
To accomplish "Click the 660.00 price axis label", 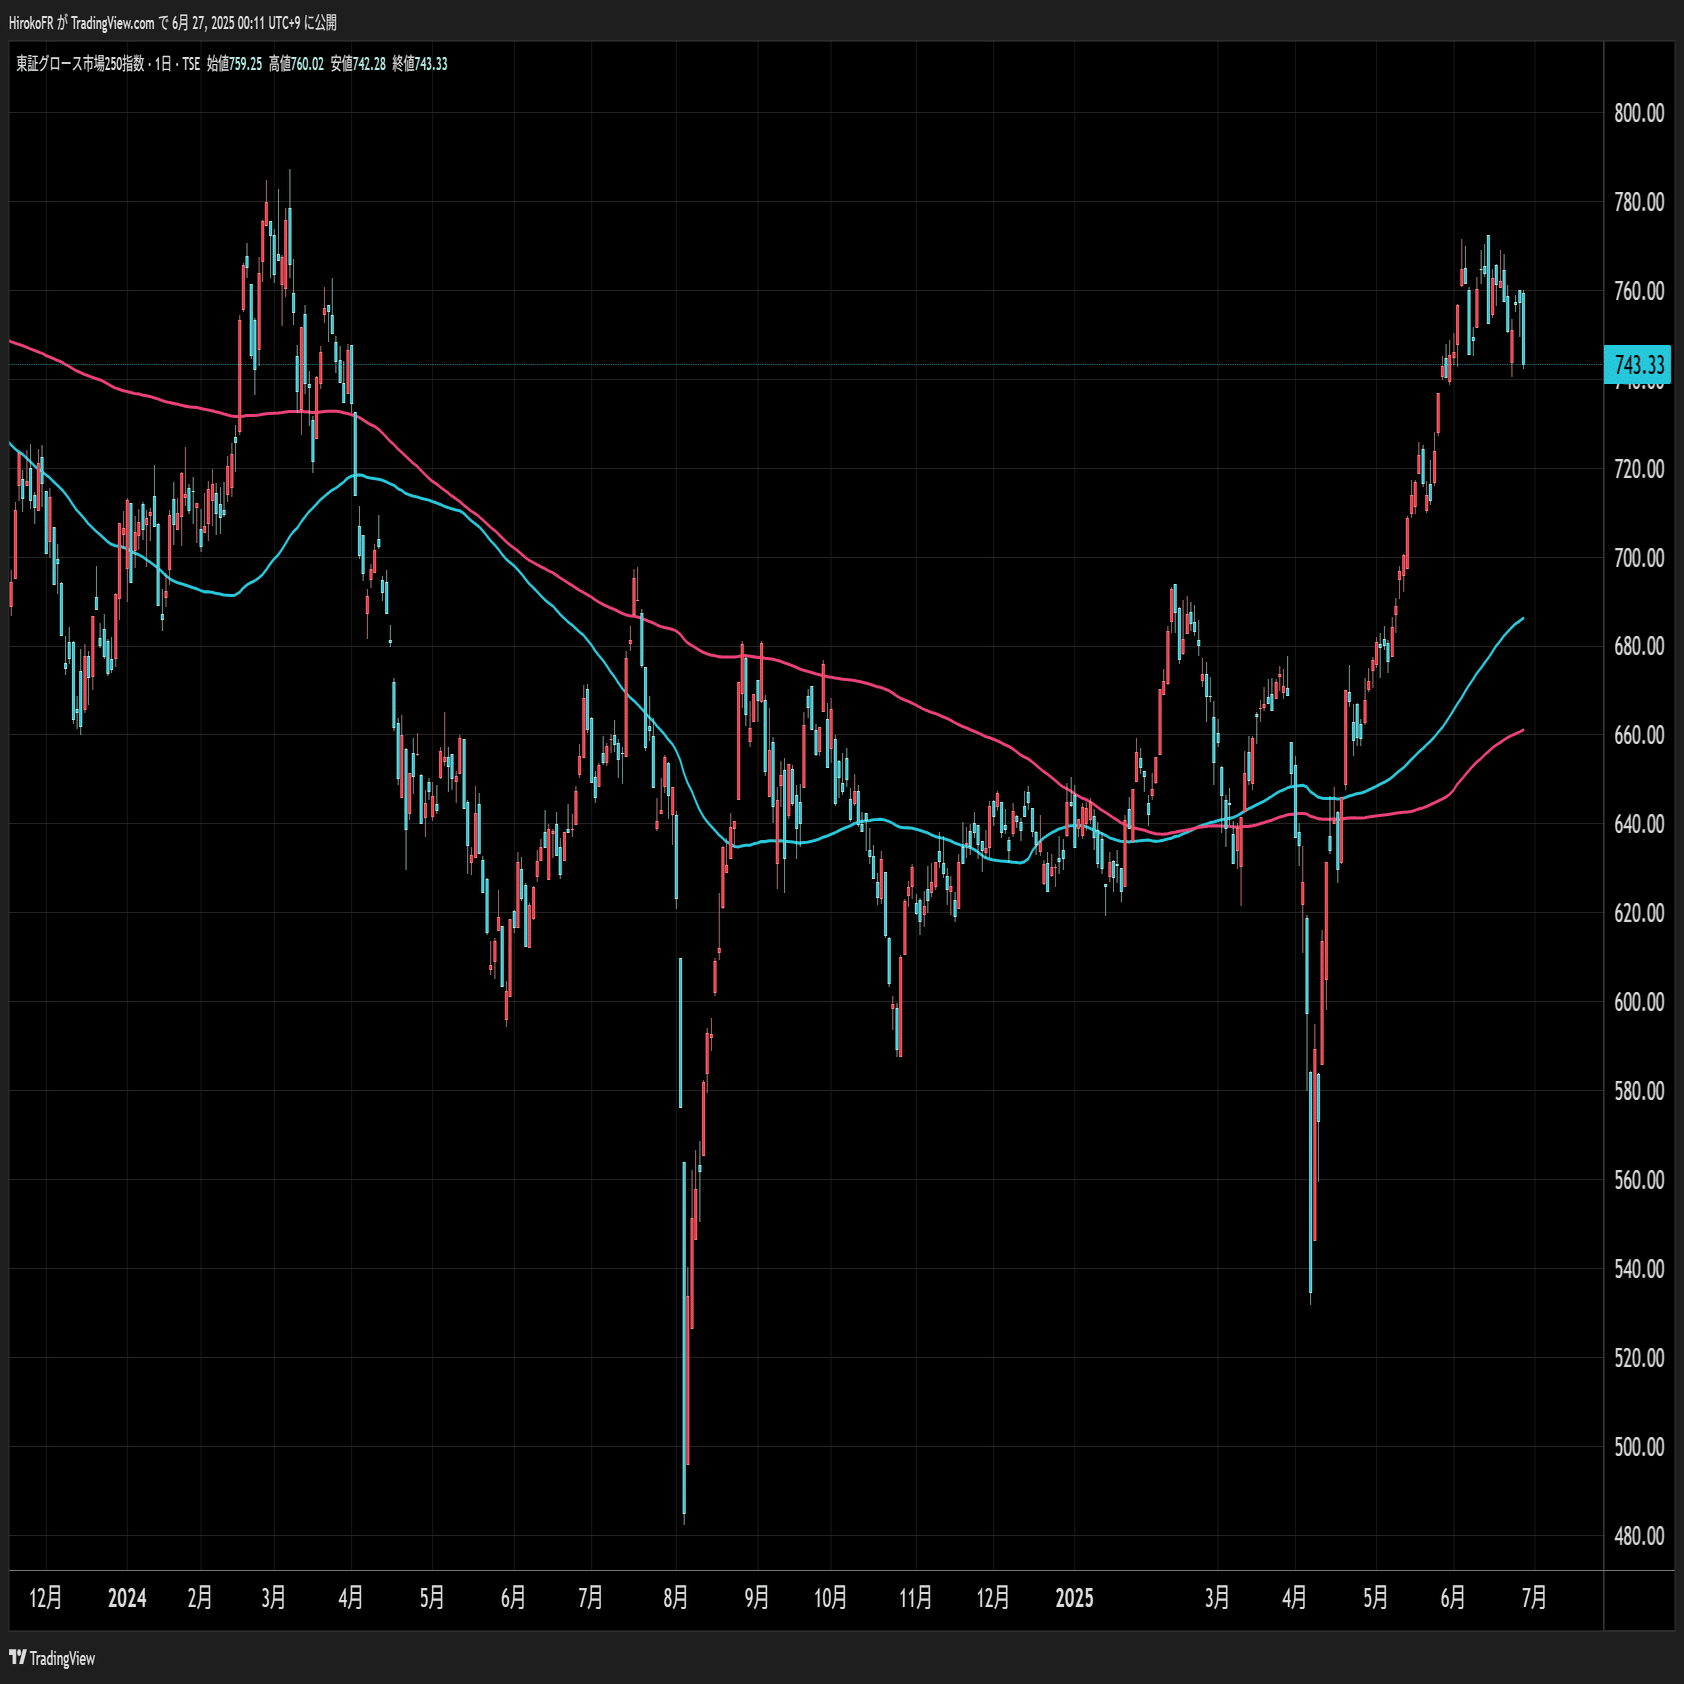I will coord(1639,735).
